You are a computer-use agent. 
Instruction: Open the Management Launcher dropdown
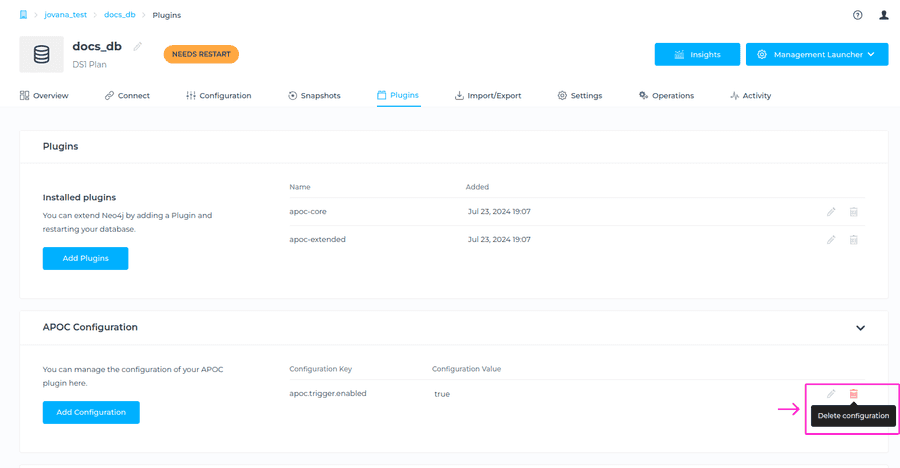tap(817, 54)
